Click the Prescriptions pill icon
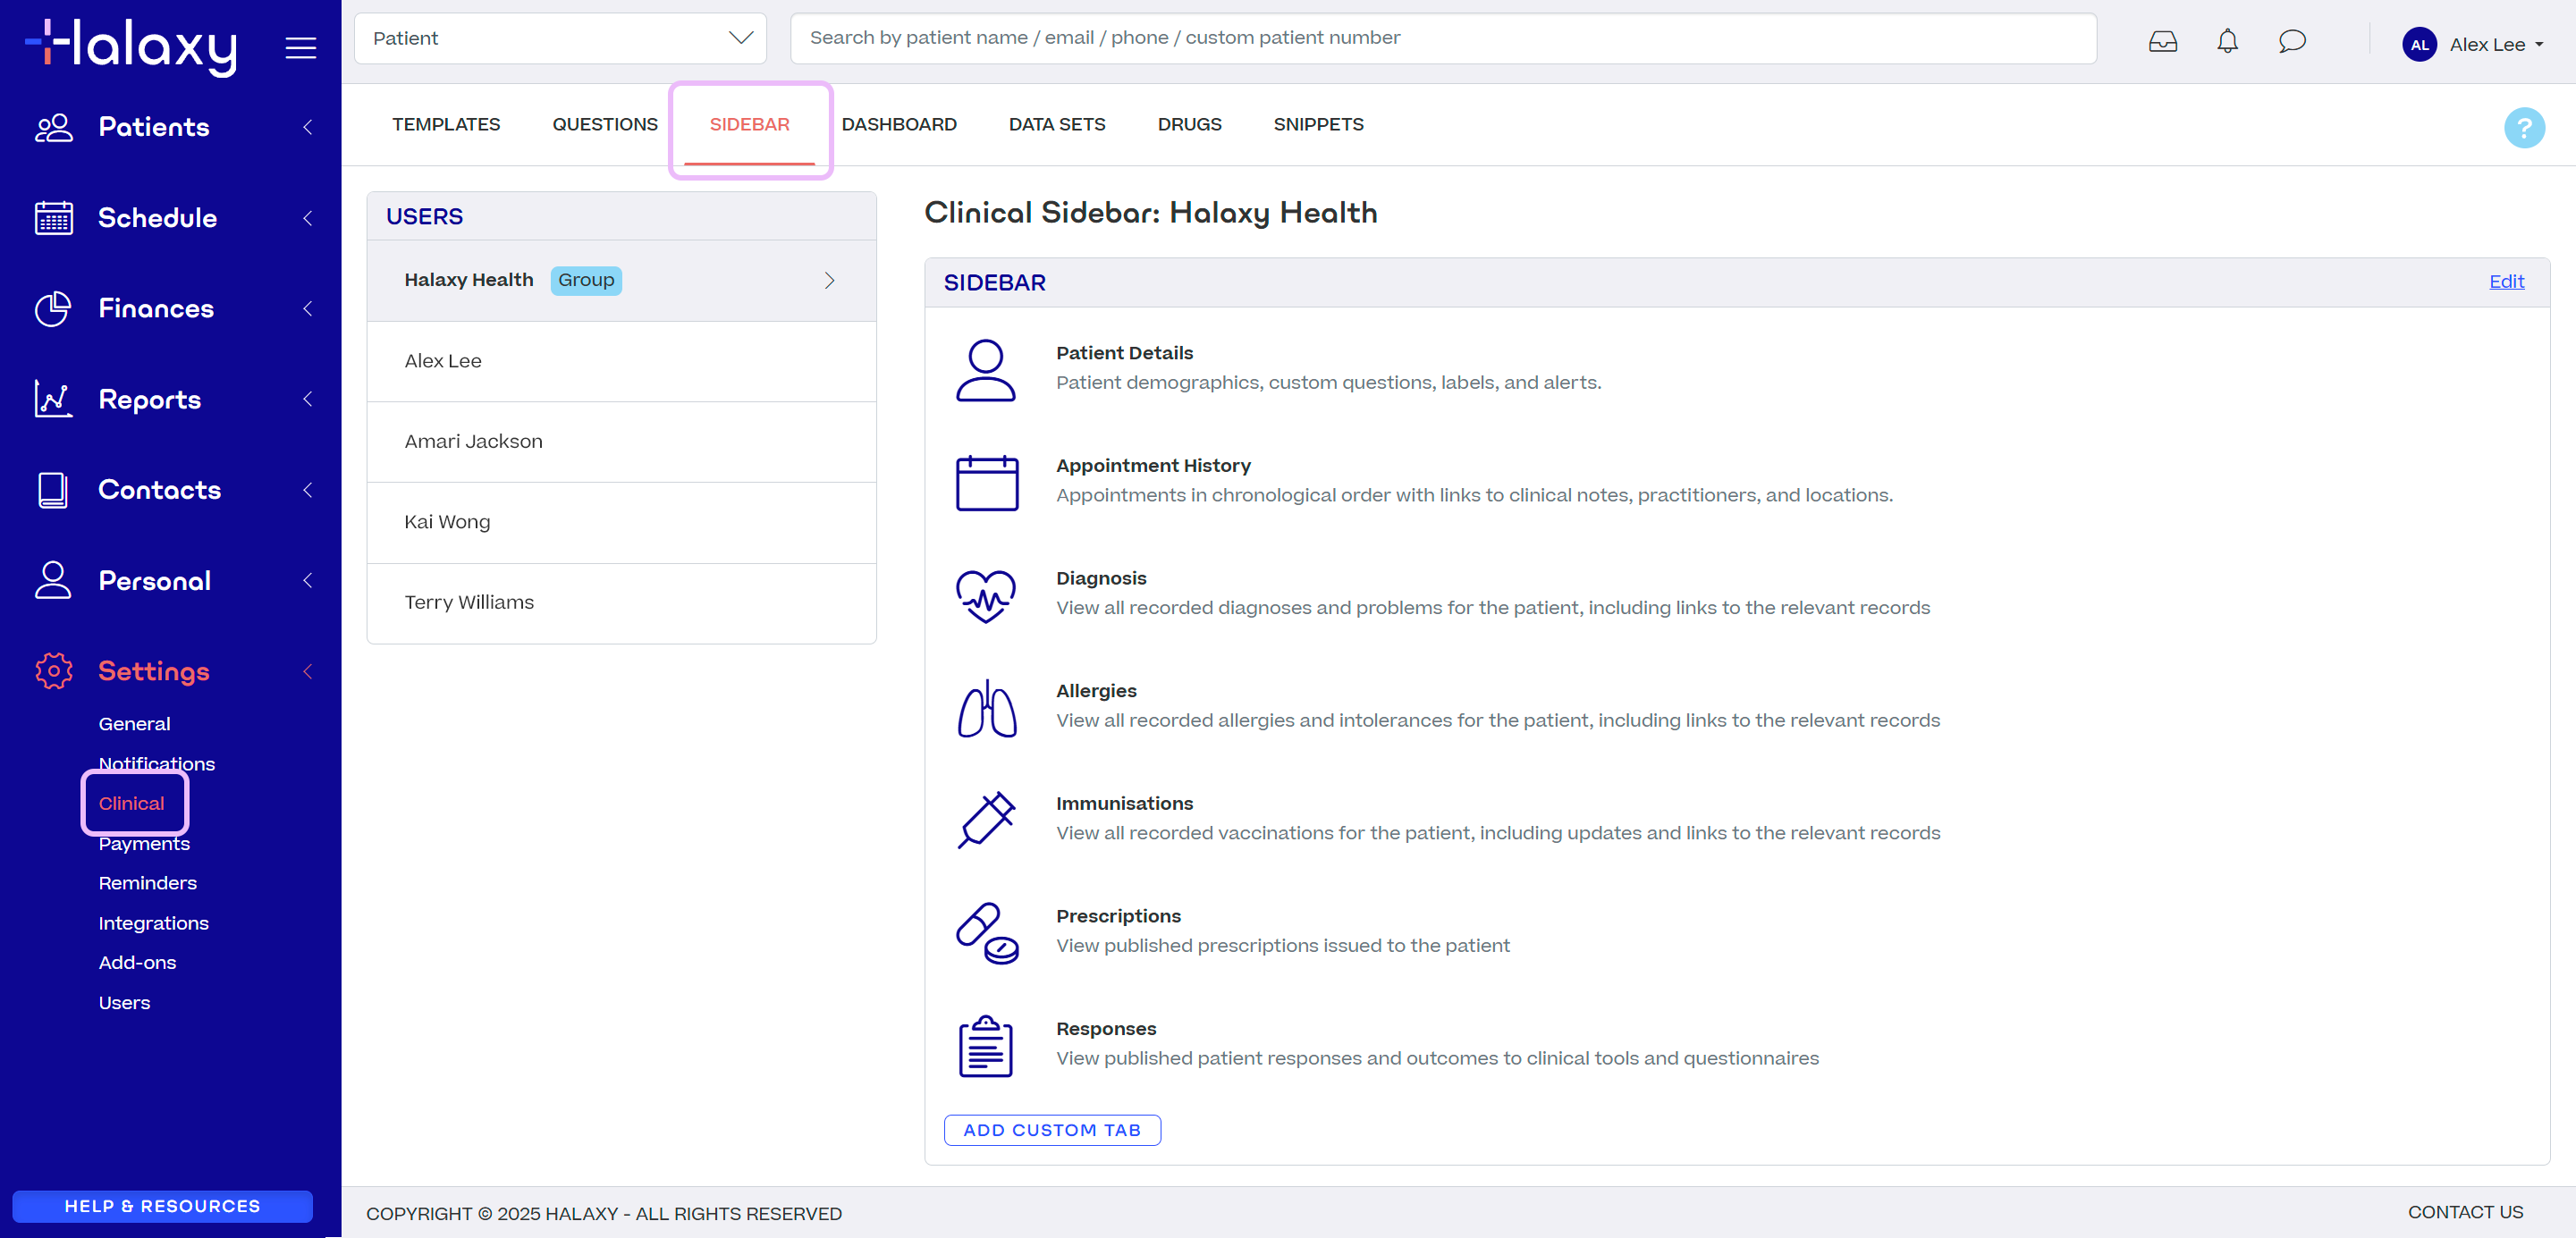This screenshot has width=2576, height=1238. click(x=985, y=932)
